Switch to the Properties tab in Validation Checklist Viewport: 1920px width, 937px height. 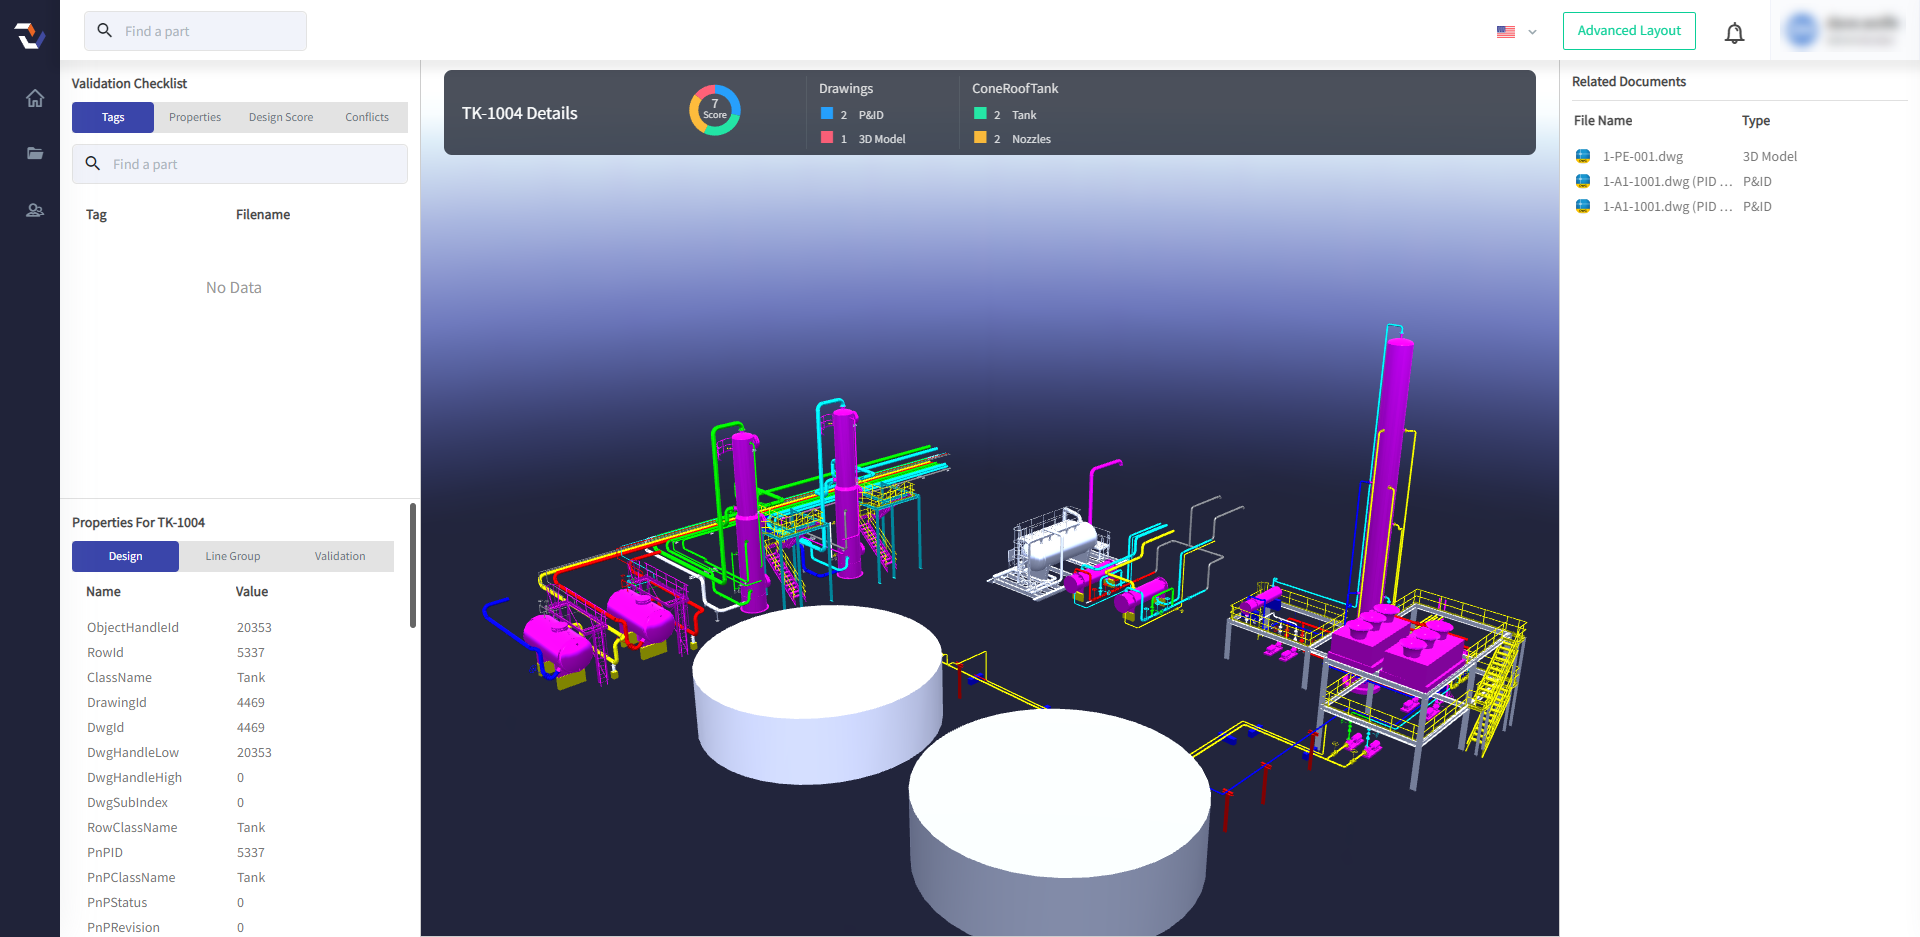tap(194, 117)
